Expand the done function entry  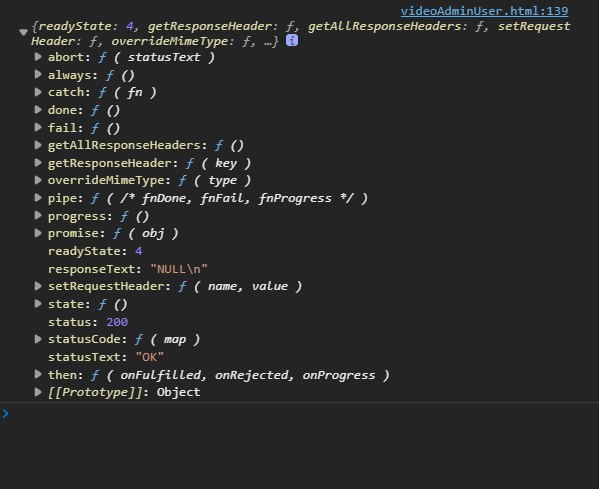point(38,110)
